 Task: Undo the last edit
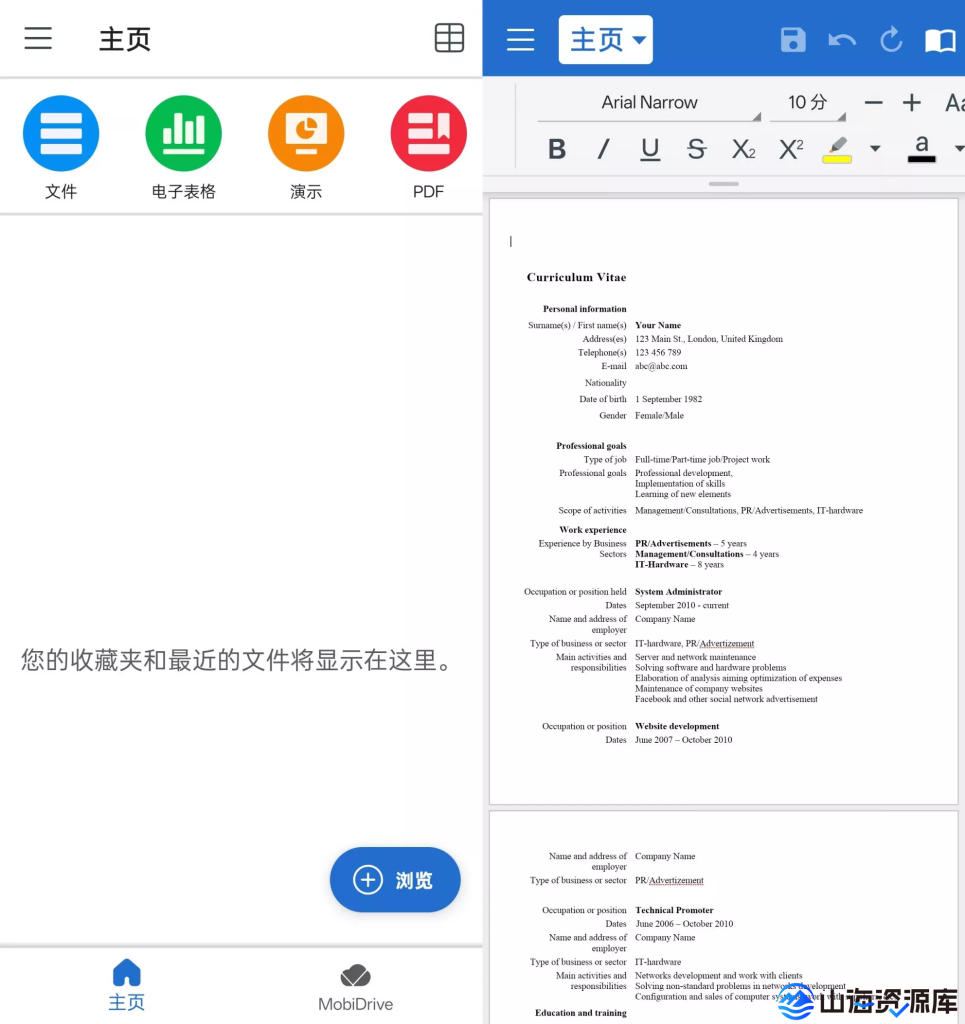coord(841,40)
